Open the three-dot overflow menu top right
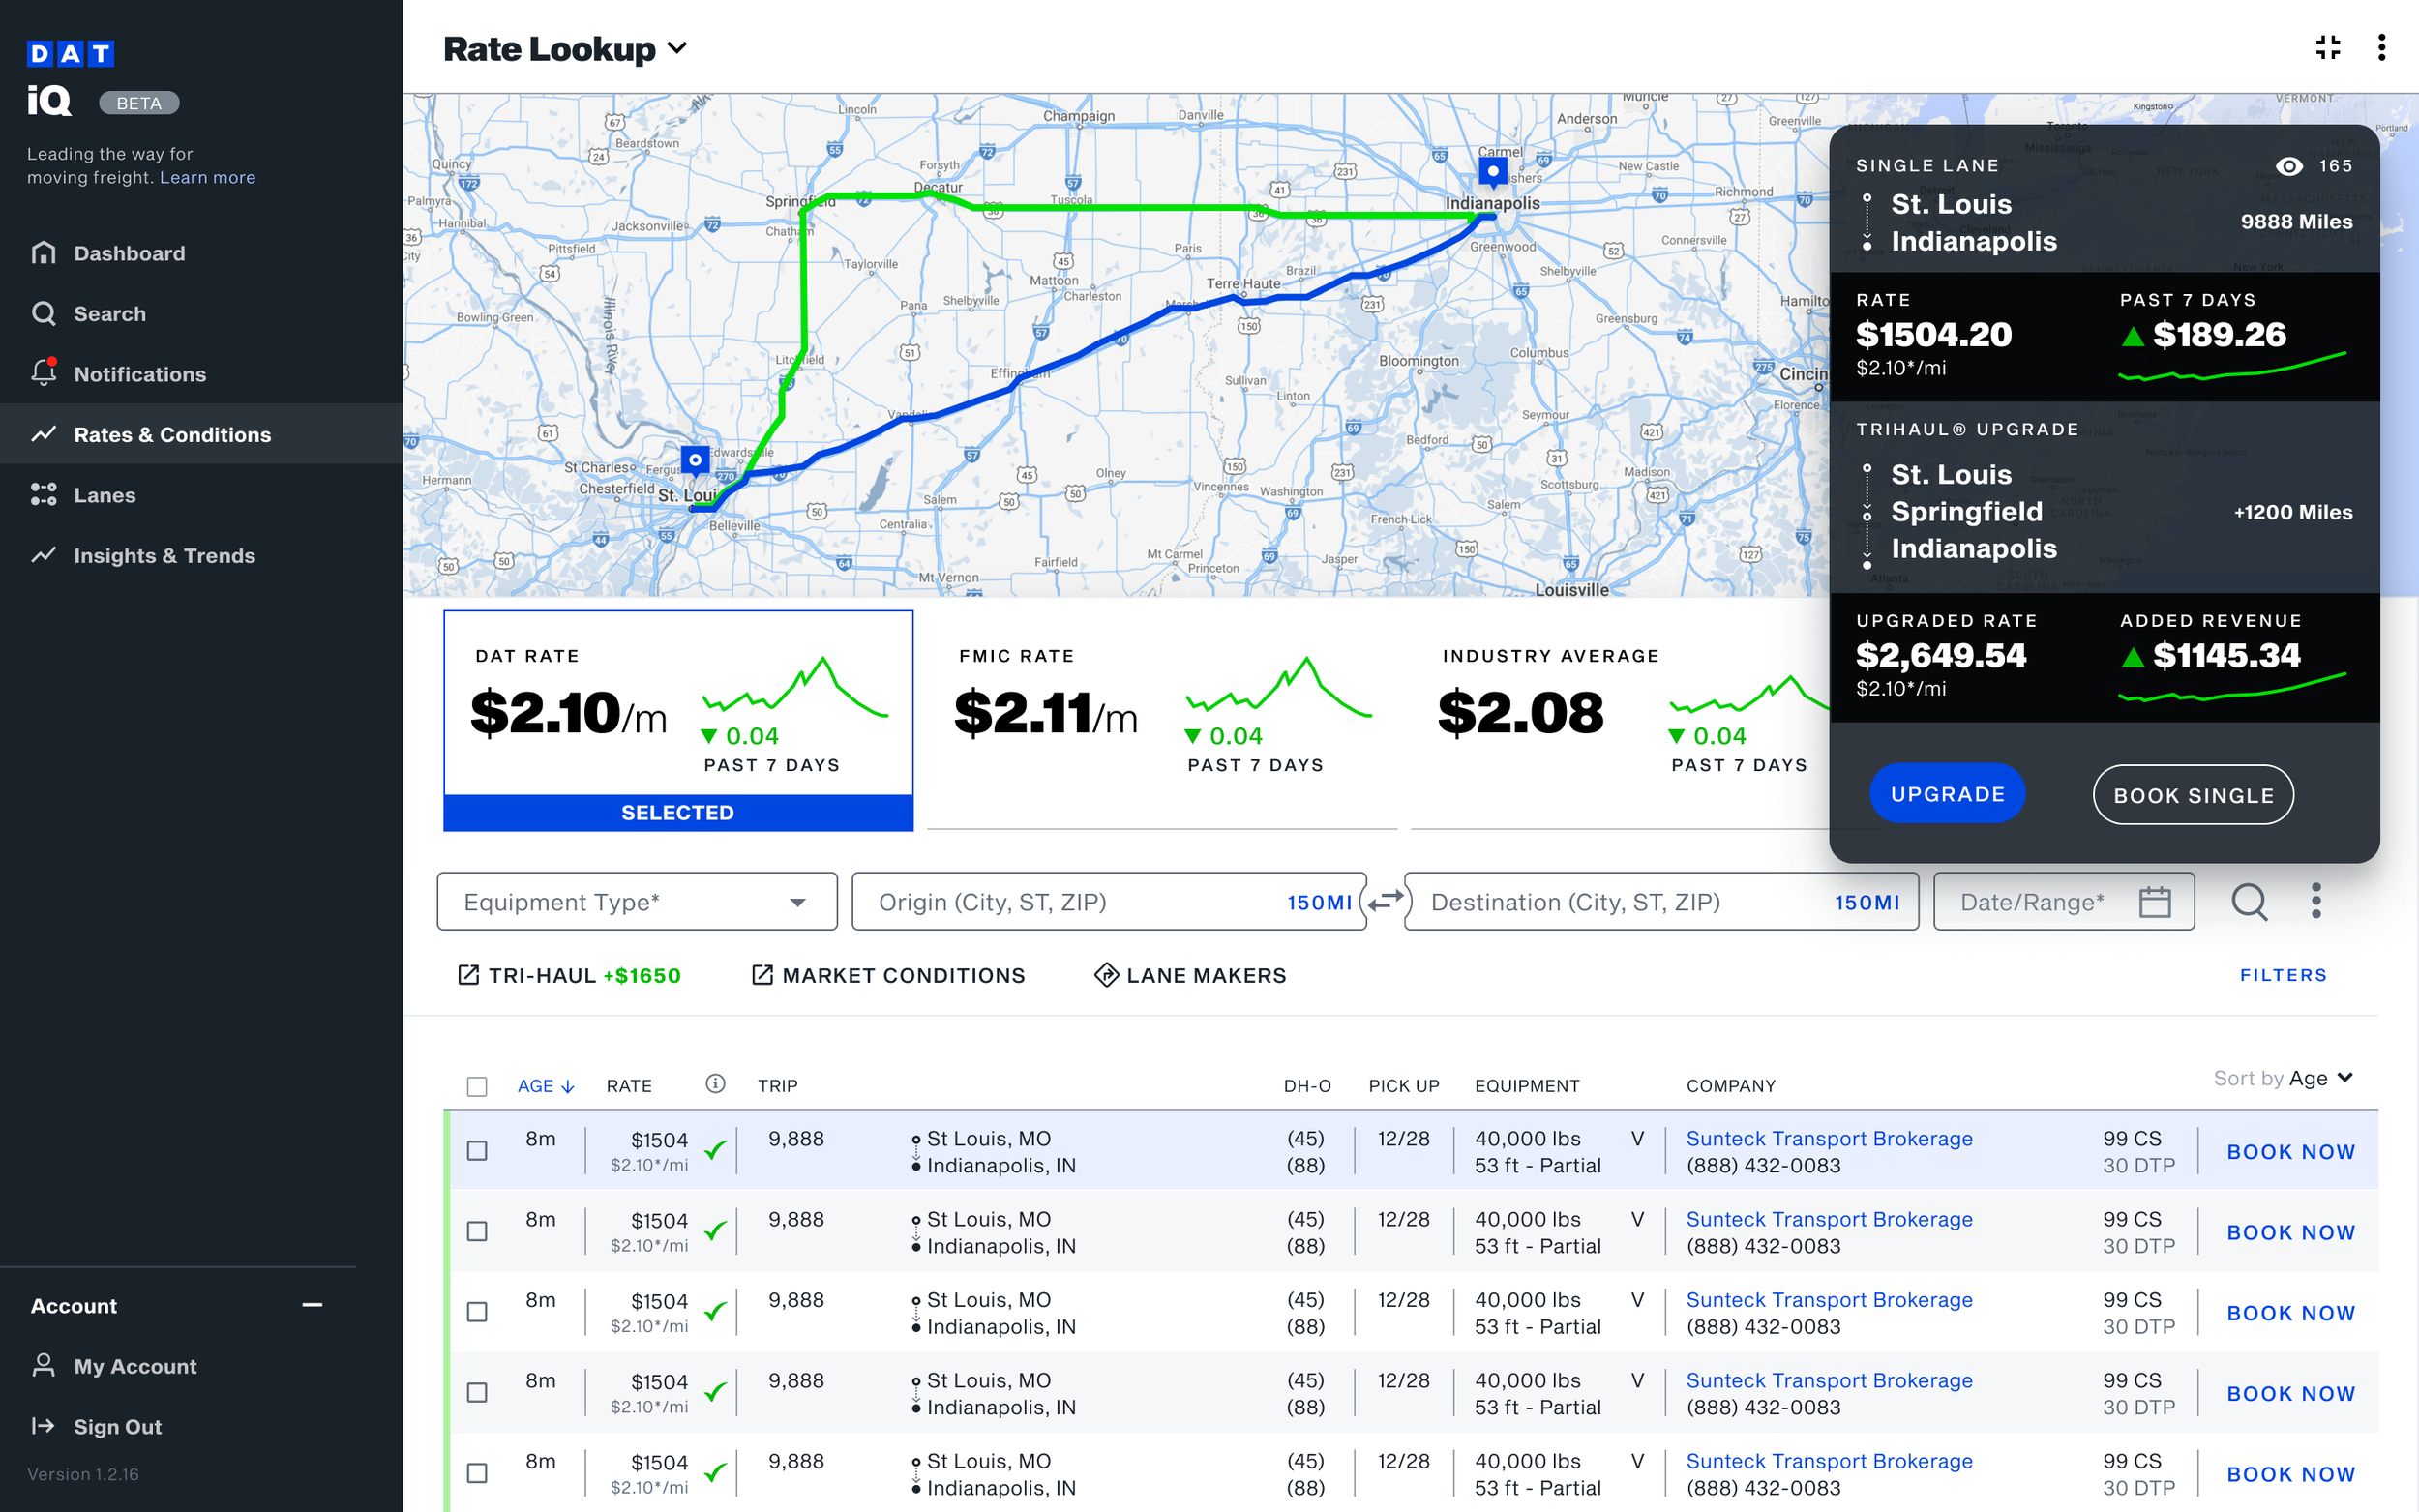2419x1512 pixels. [x=2383, y=47]
